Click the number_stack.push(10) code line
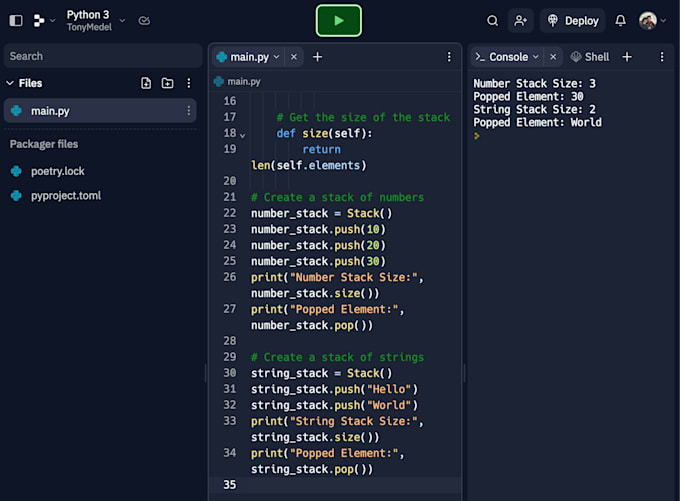This screenshot has width=680, height=501. (x=318, y=229)
